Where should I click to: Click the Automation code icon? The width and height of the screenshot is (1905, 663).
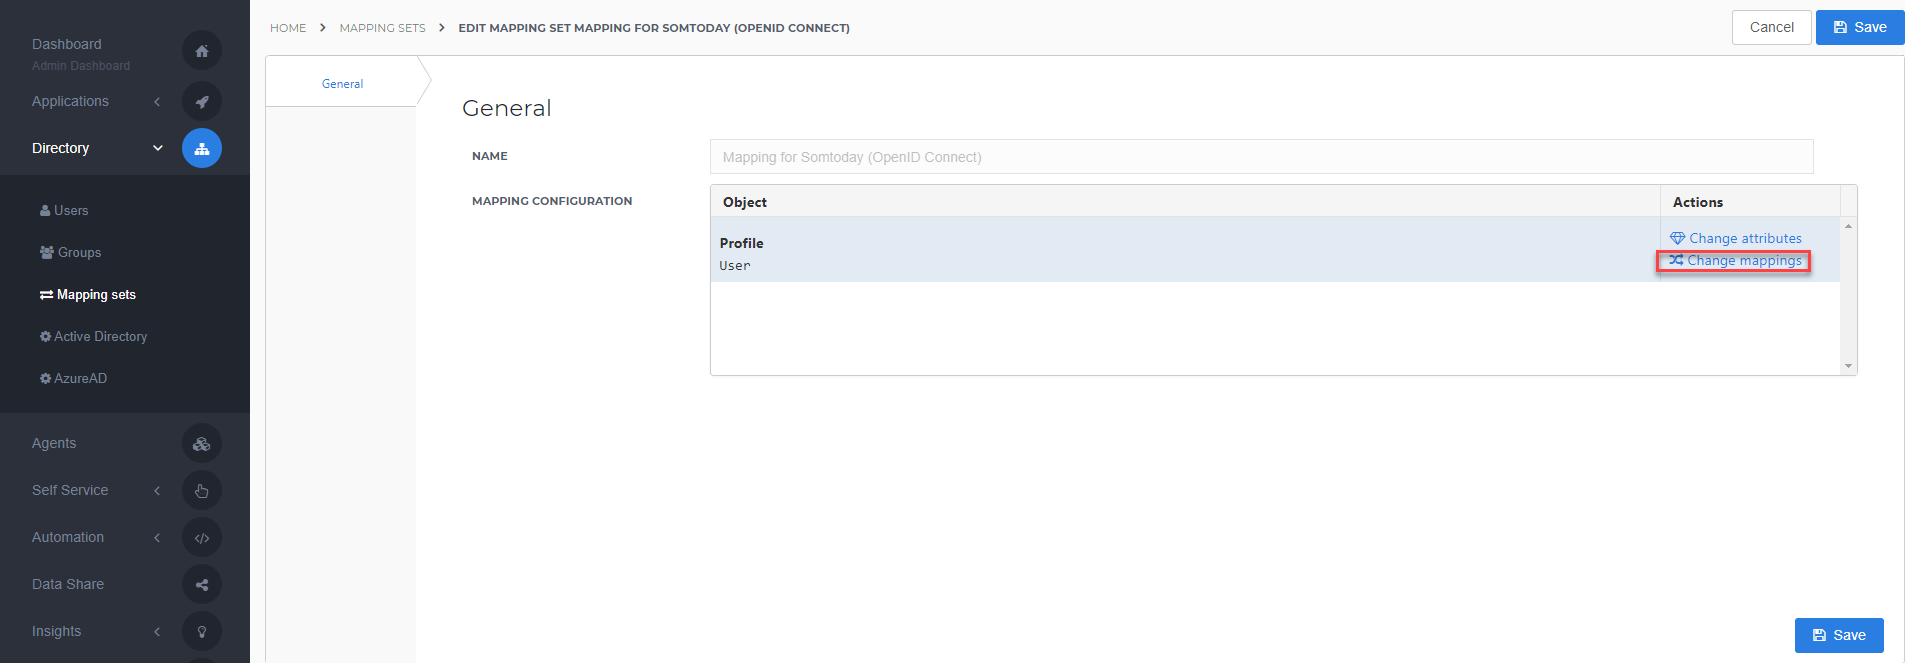202,538
